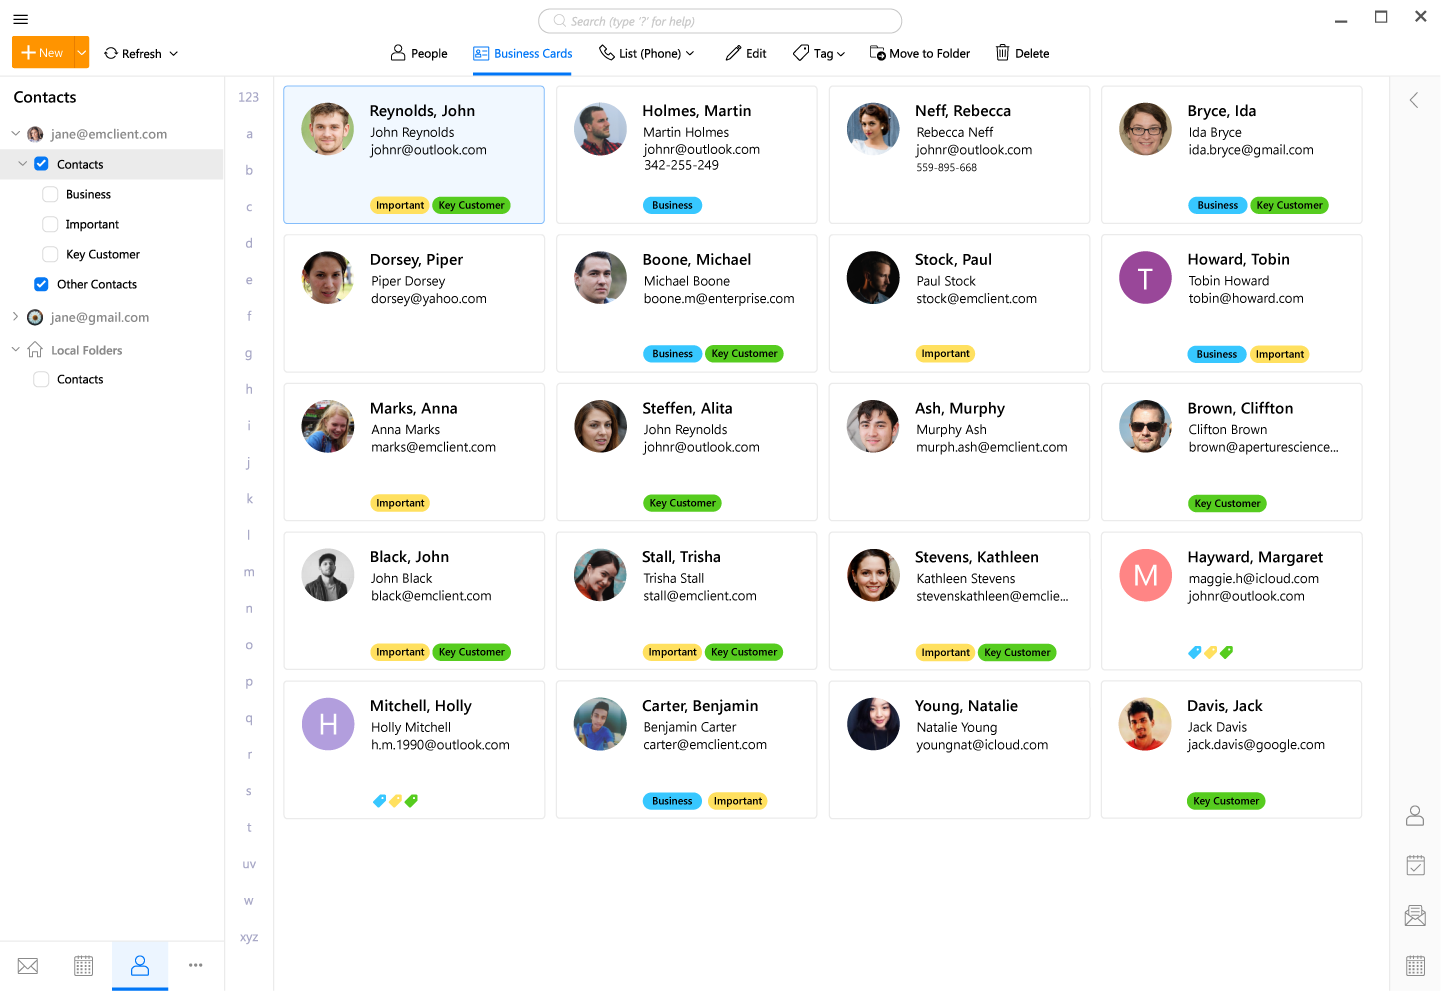Open contact details sidebar icon
The height and width of the screenshot is (991, 1441).
pyautogui.click(x=1415, y=816)
